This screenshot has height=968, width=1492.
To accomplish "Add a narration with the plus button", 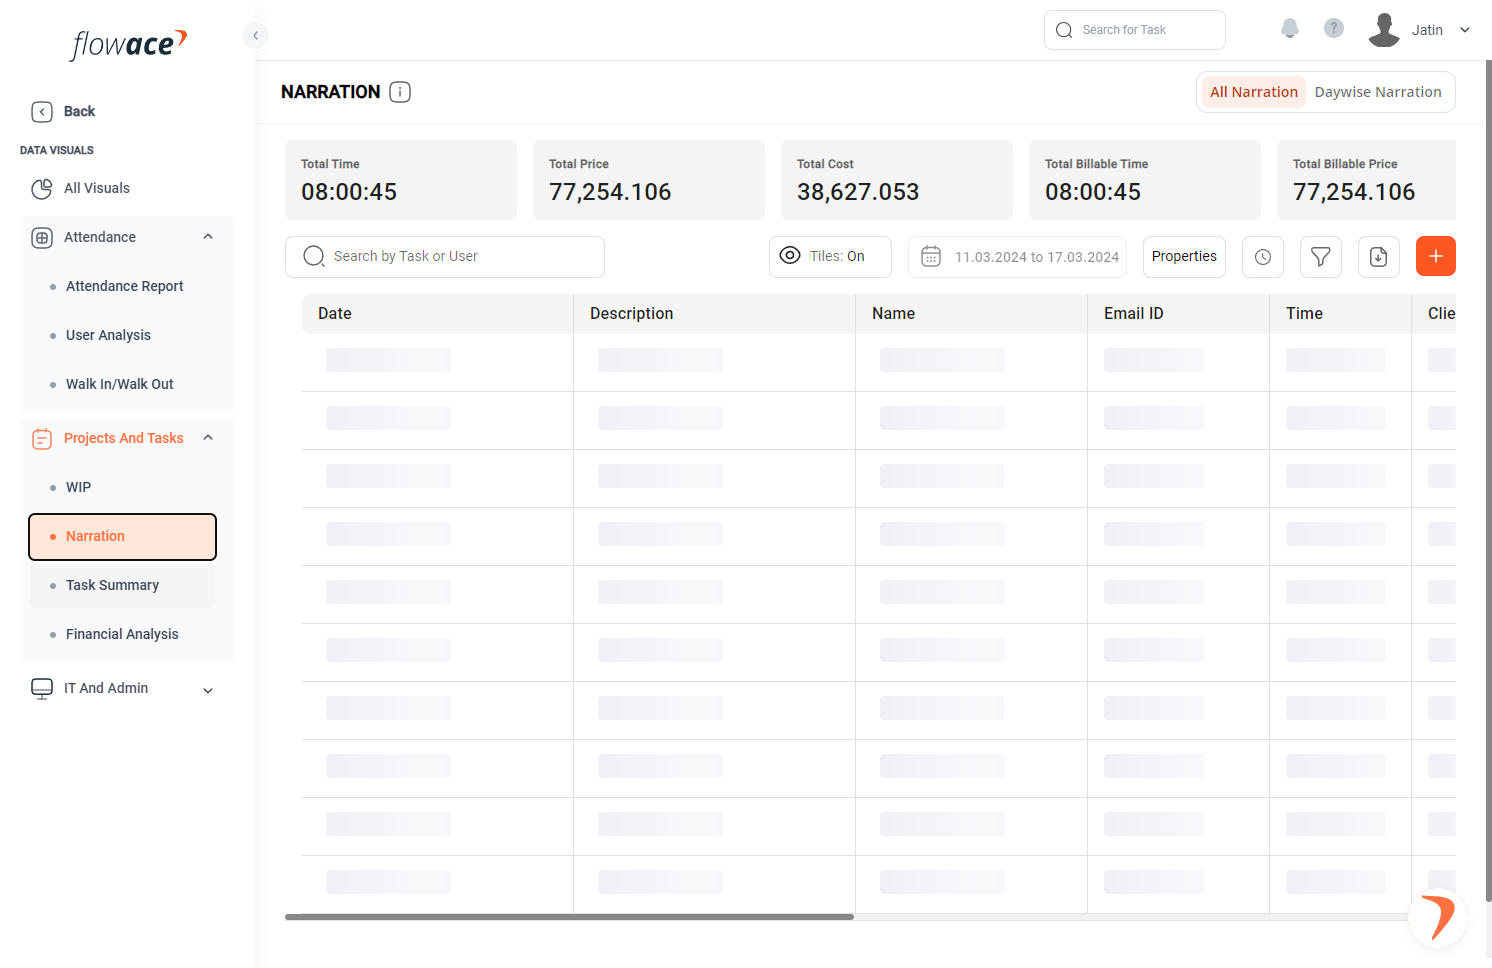I will [1436, 256].
